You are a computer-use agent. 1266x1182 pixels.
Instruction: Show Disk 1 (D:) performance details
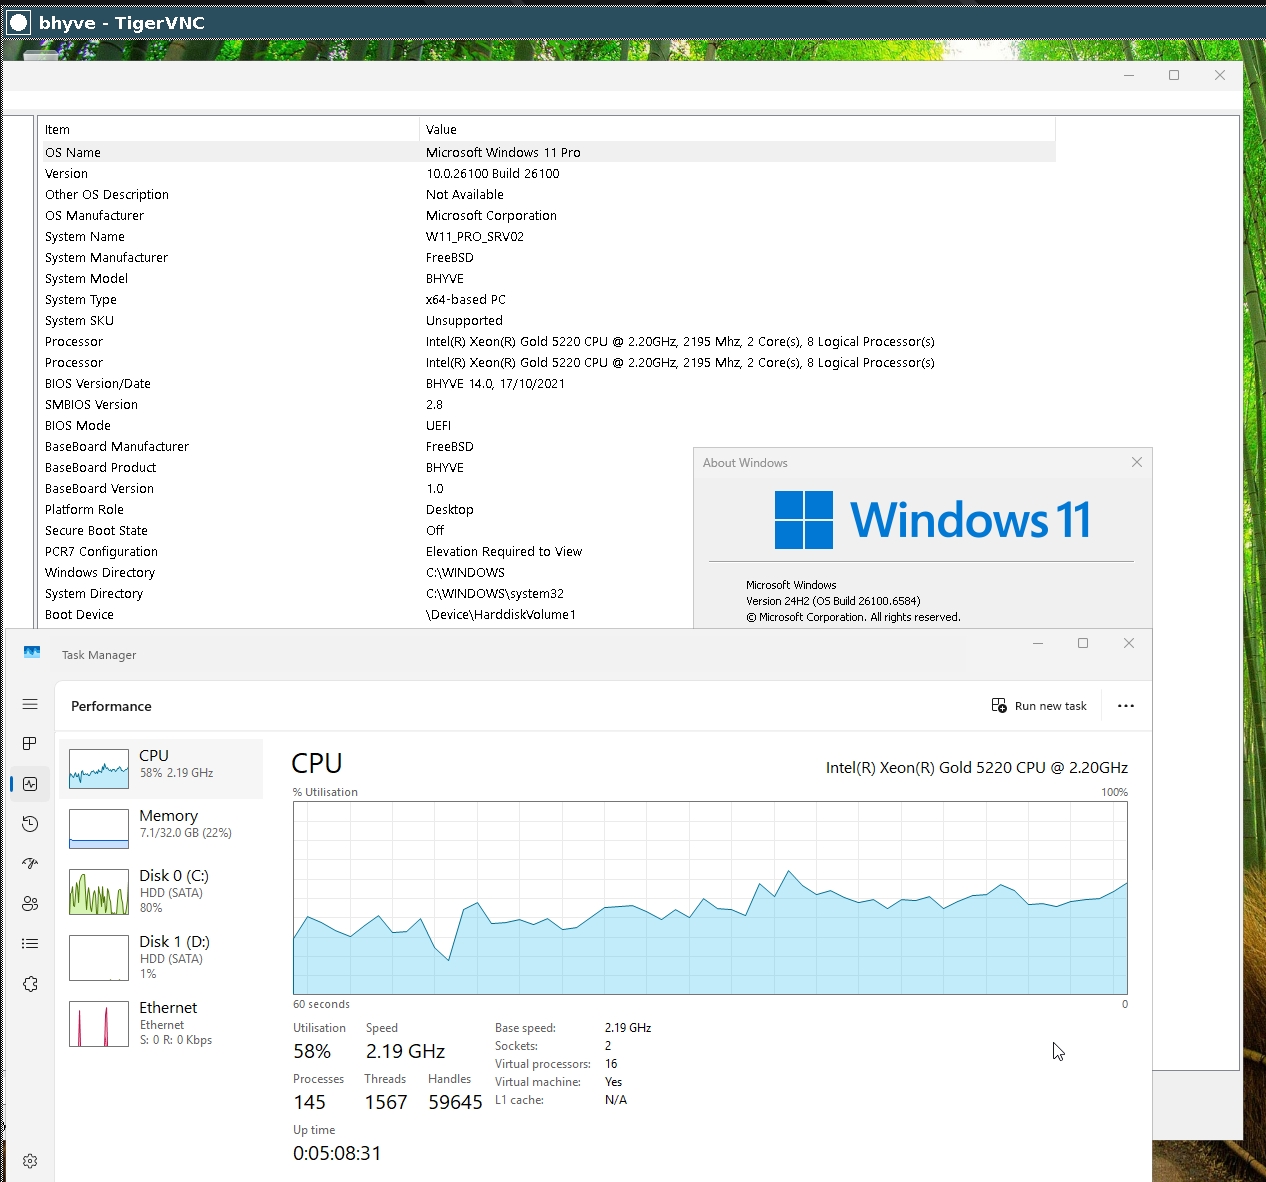pyautogui.click(x=161, y=956)
